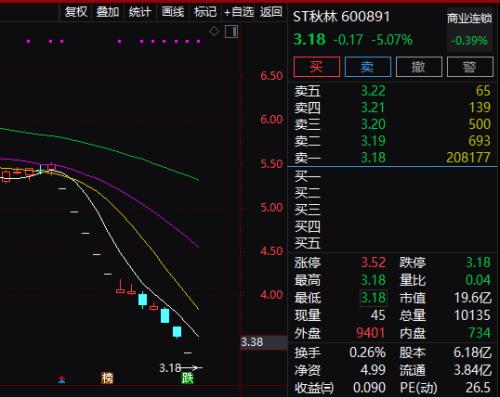Select the 卖五 price 3.22
The height and width of the screenshot is (397, 500).
click(x=373, y=91)
